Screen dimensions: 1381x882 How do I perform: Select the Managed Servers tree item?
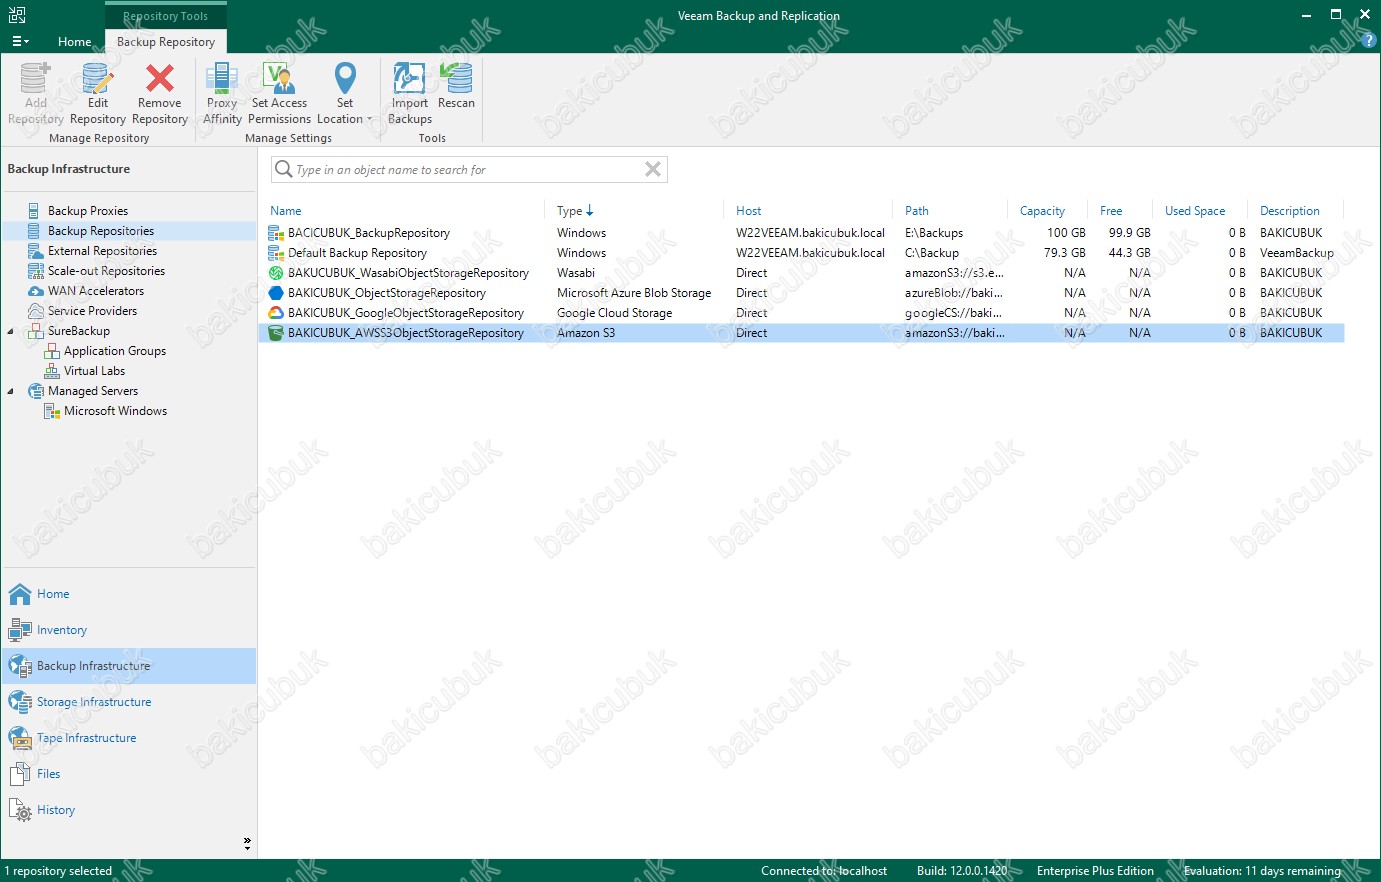click(x=93, y=391)
